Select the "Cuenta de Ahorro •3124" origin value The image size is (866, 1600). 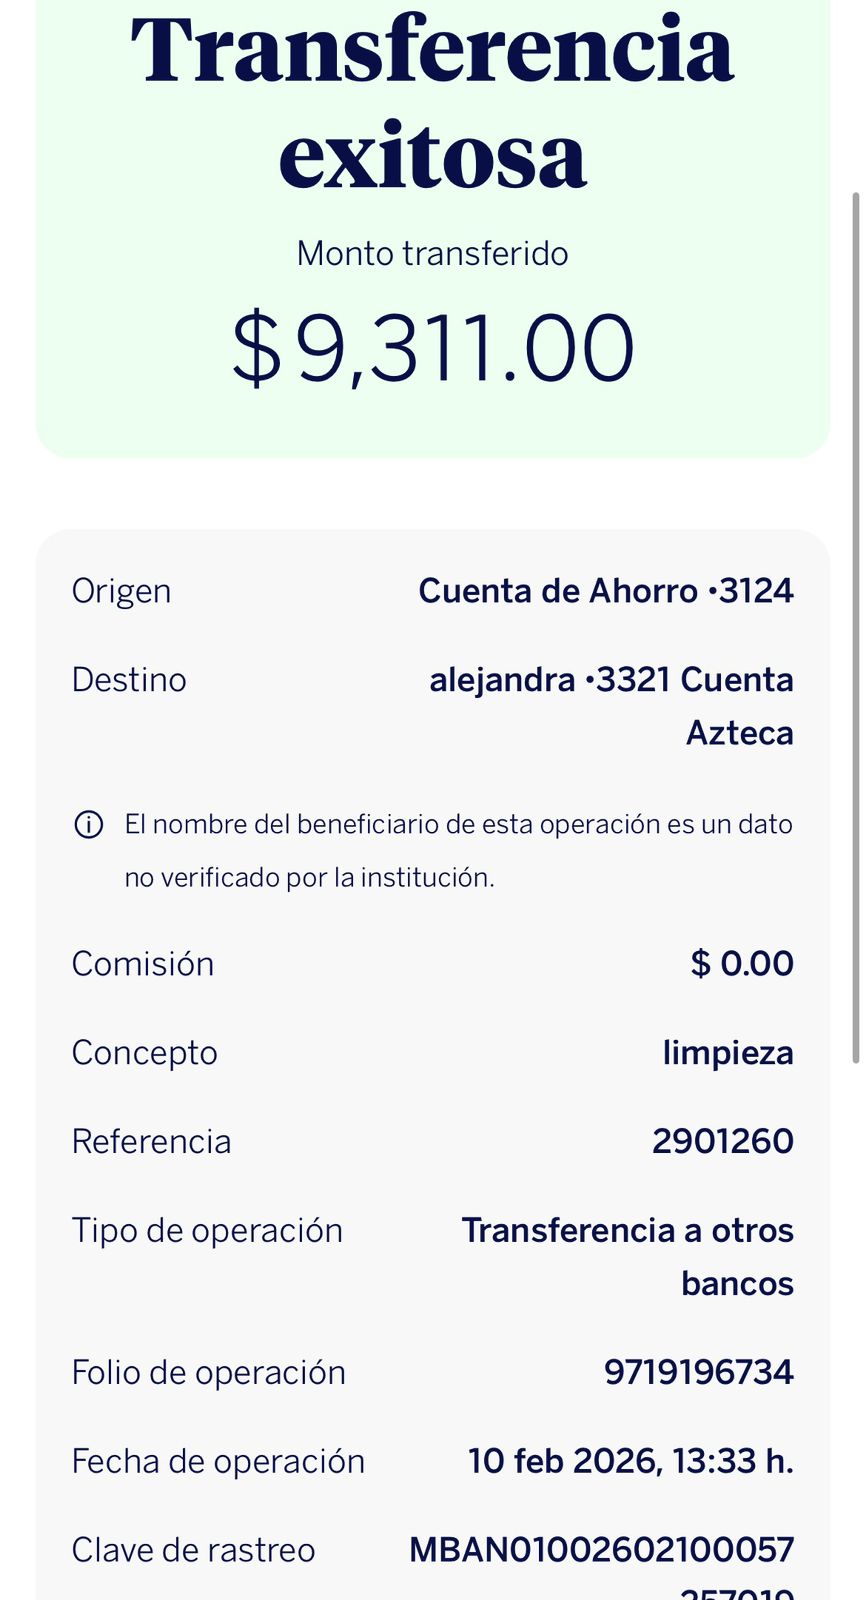pos(605,591)
